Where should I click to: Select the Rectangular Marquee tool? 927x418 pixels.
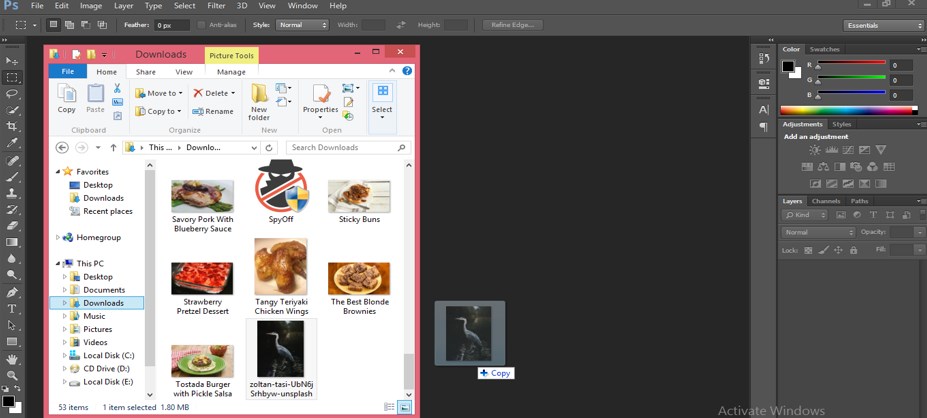click(12, 77)
